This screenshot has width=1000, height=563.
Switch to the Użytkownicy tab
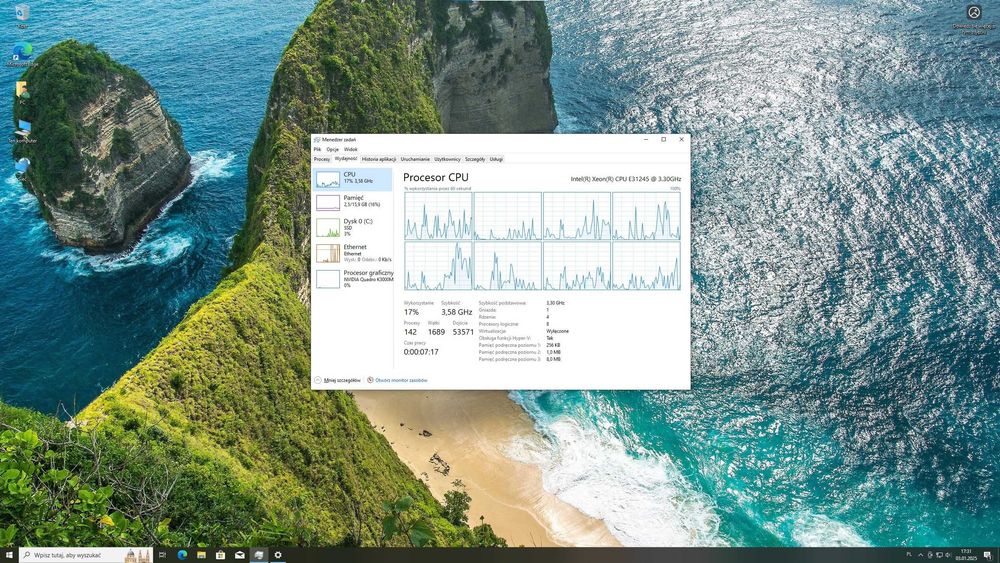click(448, 159)
